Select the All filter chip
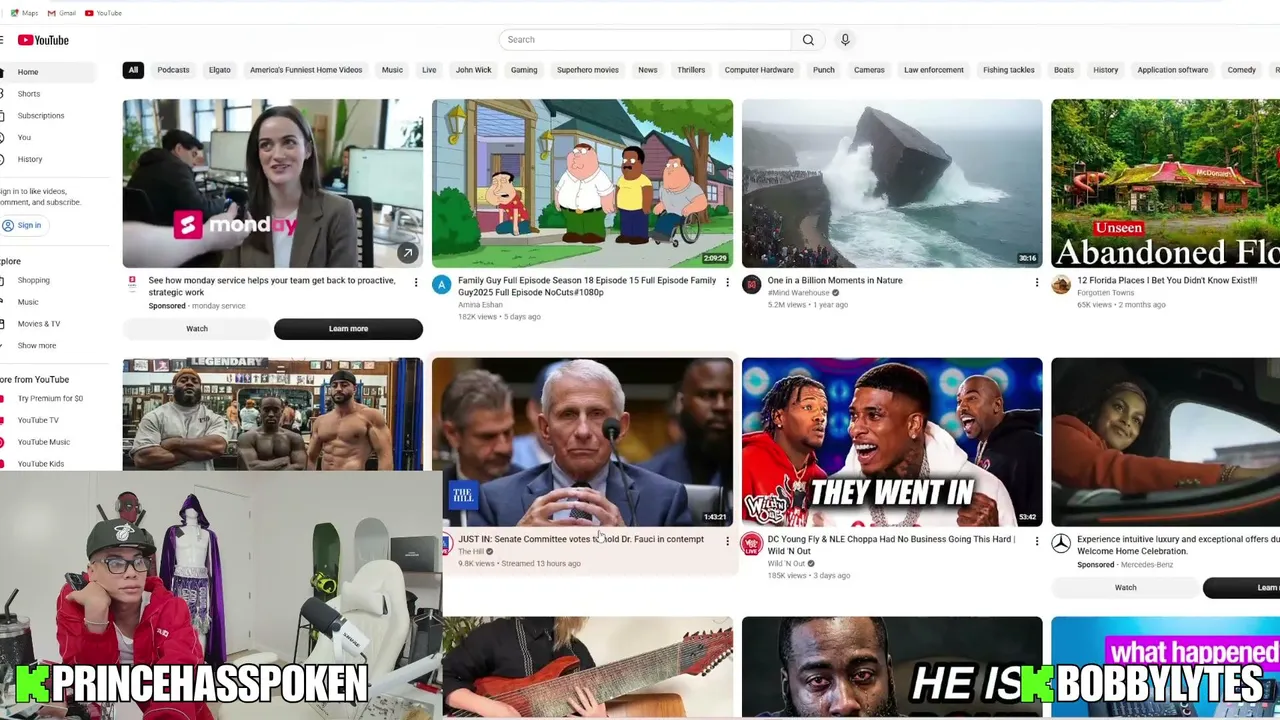The width and height of the screenshot is (1280, 720). point(133,70)
